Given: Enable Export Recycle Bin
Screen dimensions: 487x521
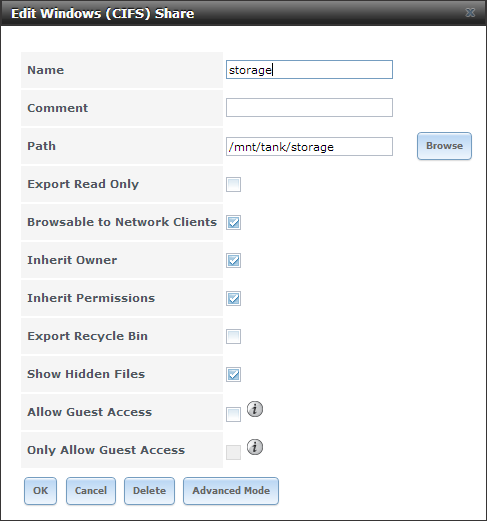Looking at the screenshot, I should click(233, 337).
